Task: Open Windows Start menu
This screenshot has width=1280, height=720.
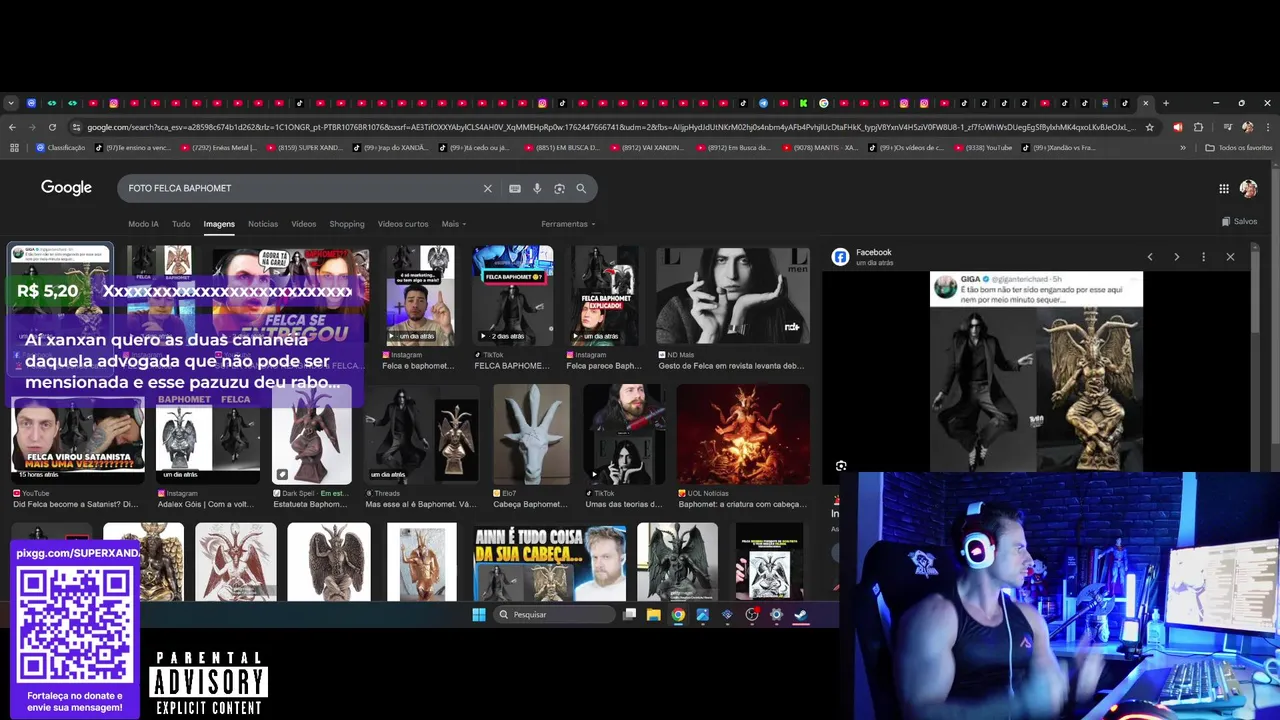Action: [478, 615]
